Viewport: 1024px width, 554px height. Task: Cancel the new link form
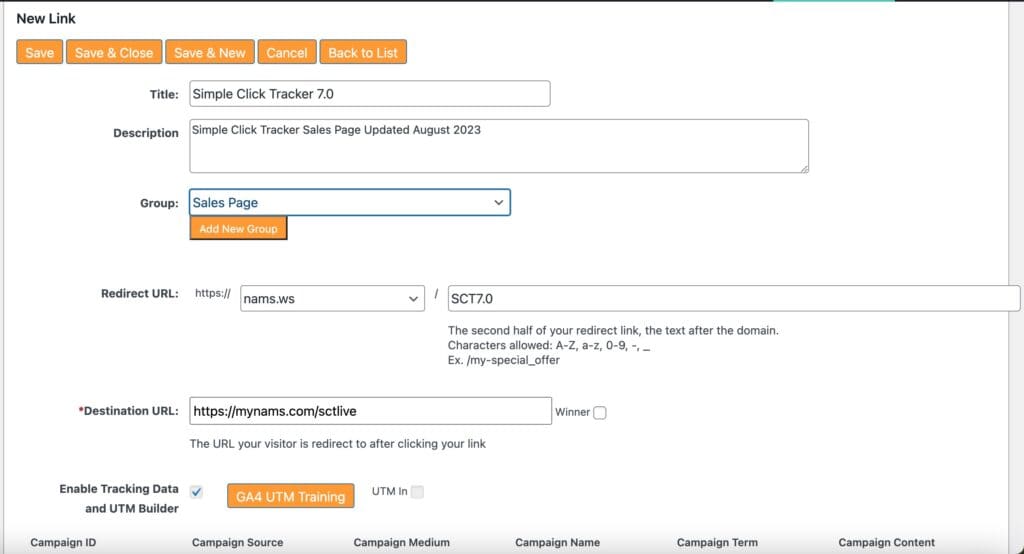click(x=287, y=53)
